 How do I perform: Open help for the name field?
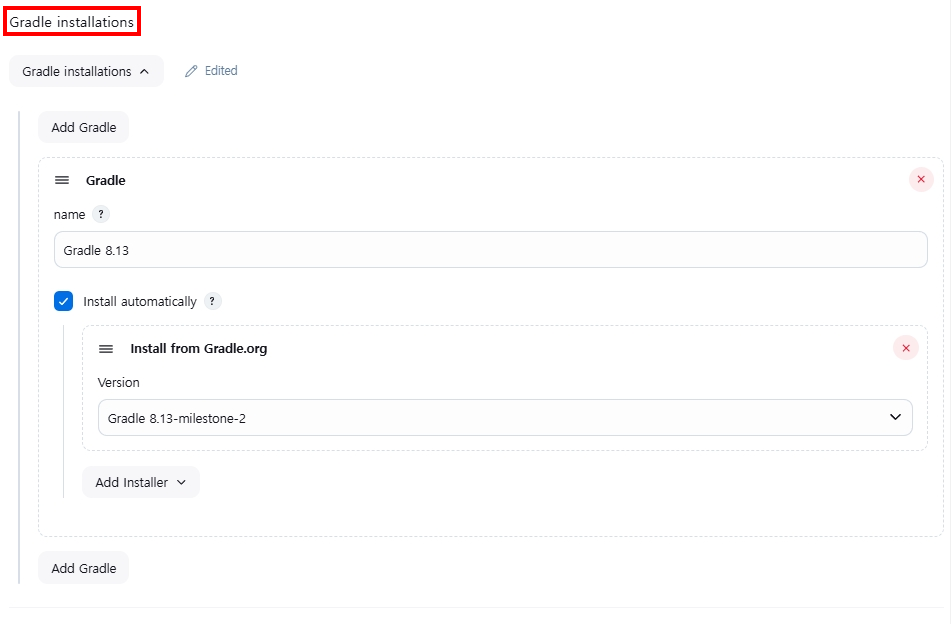point(101,214)
